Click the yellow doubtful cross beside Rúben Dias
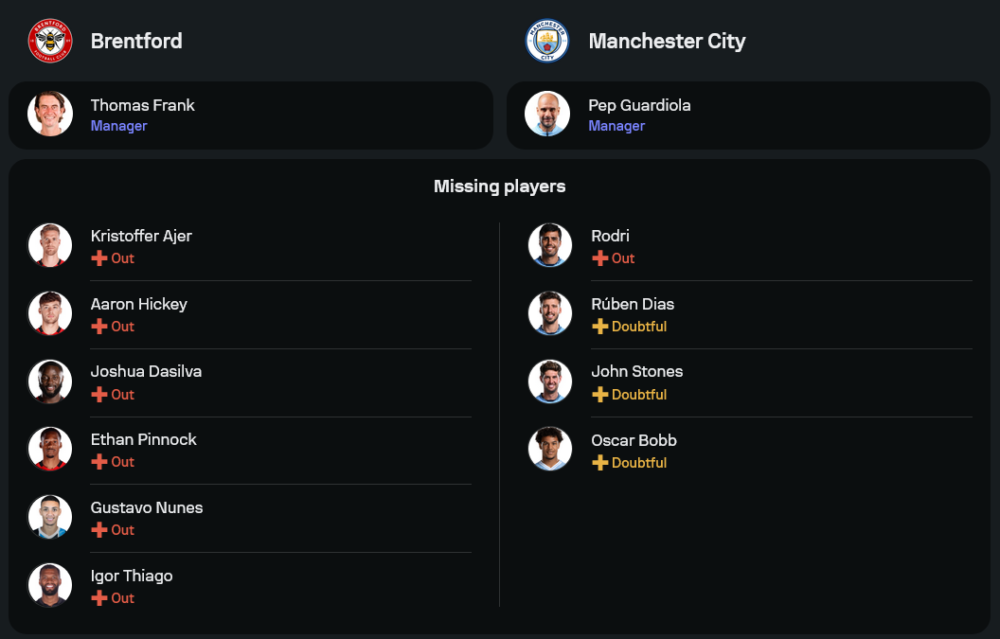 pyautogui.click(x=600, y=326)
